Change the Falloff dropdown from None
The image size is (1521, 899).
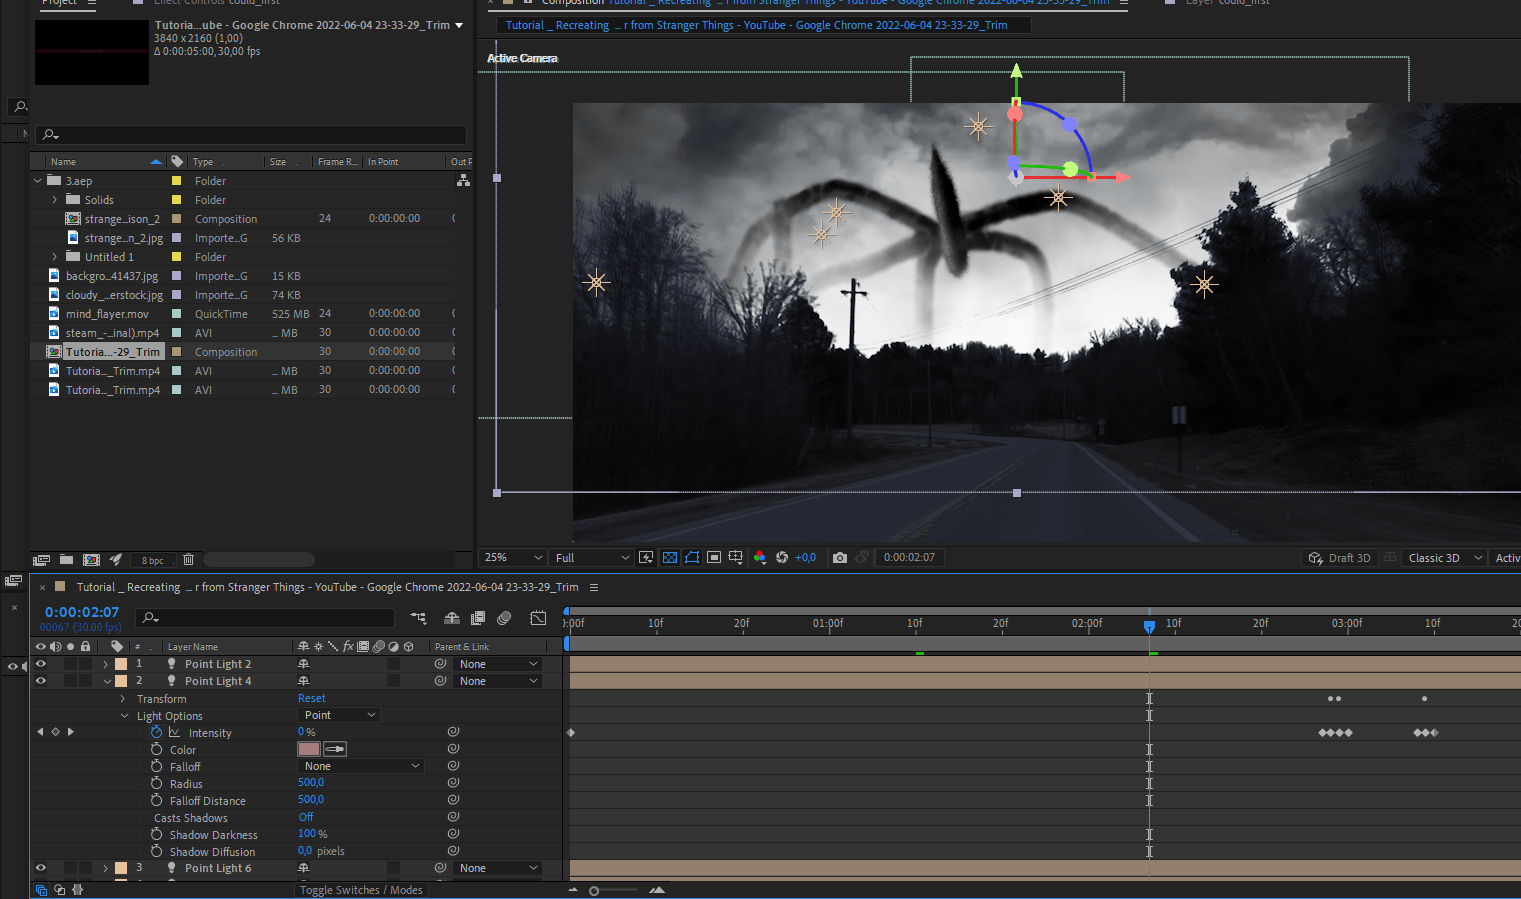tap(360, 765)
